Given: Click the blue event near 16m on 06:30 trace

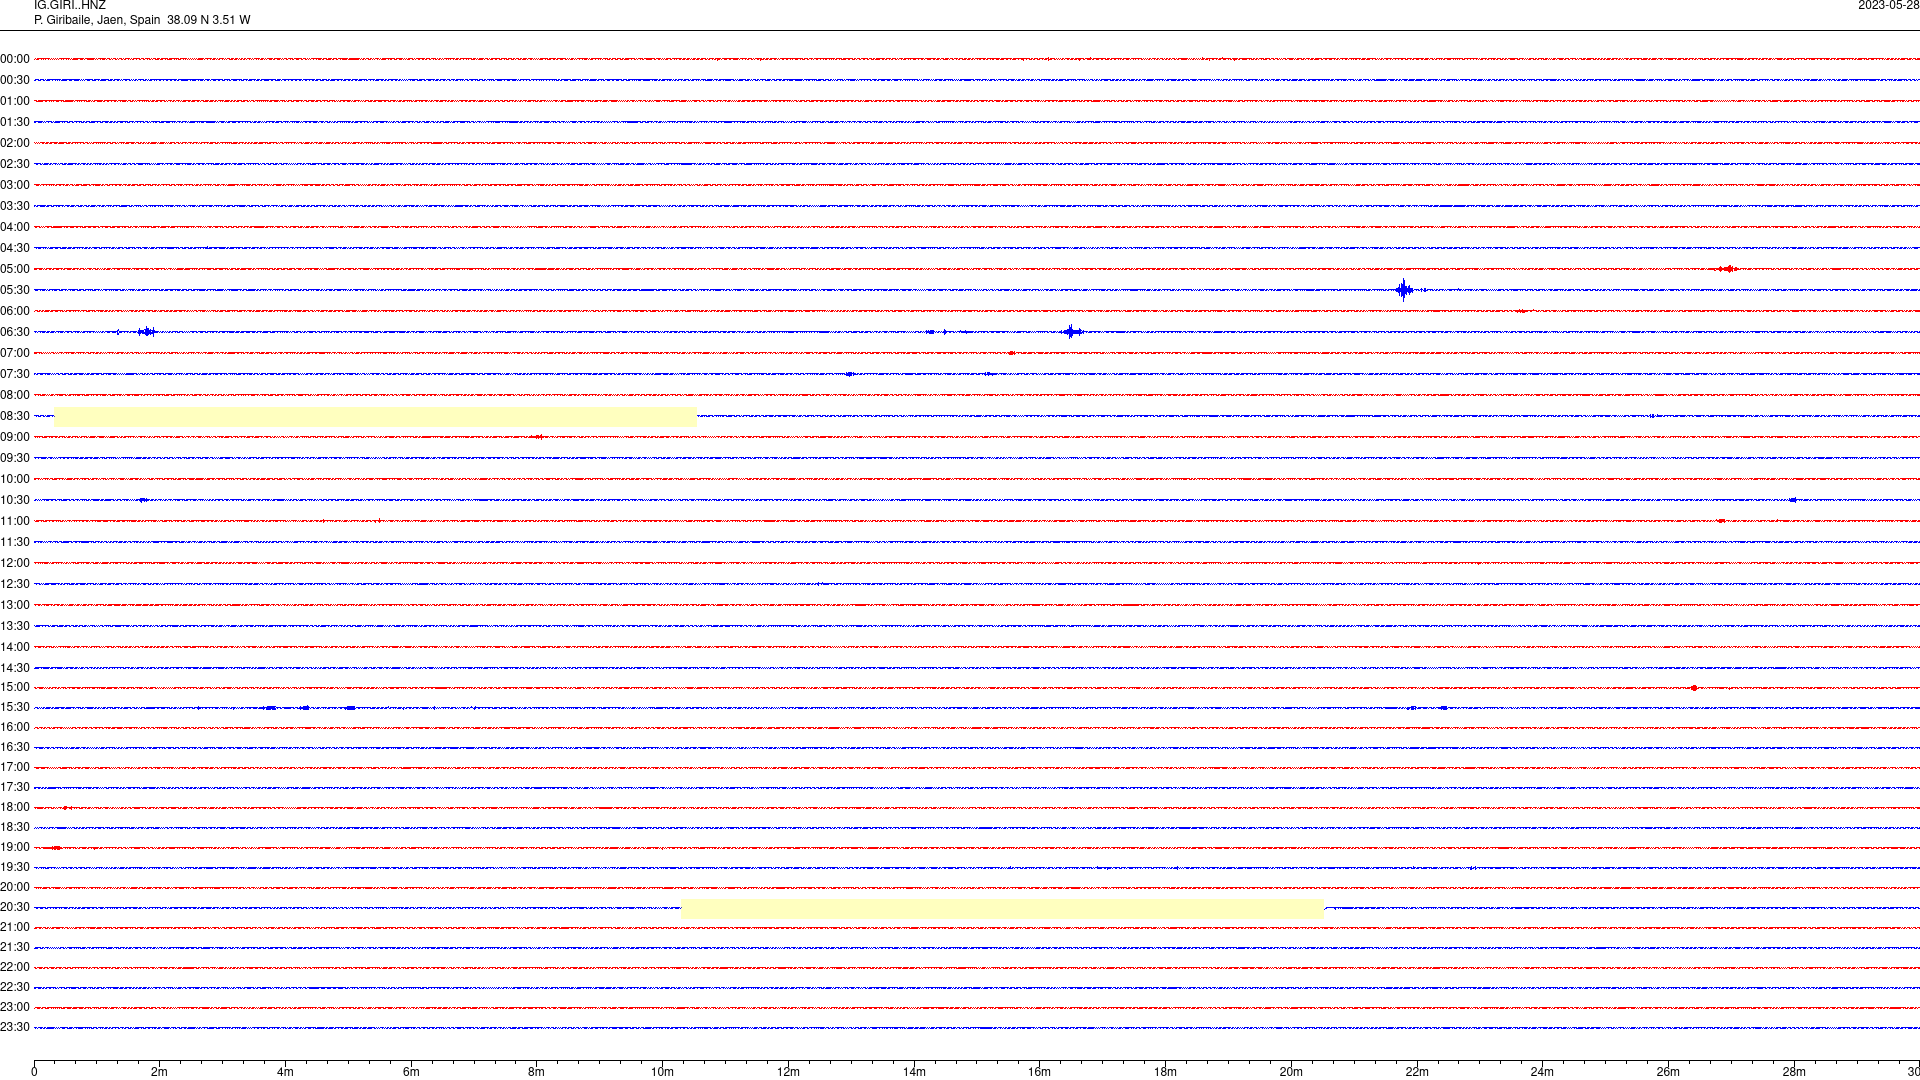Looking at the screenshot, I should click(x=1072, y=332).
